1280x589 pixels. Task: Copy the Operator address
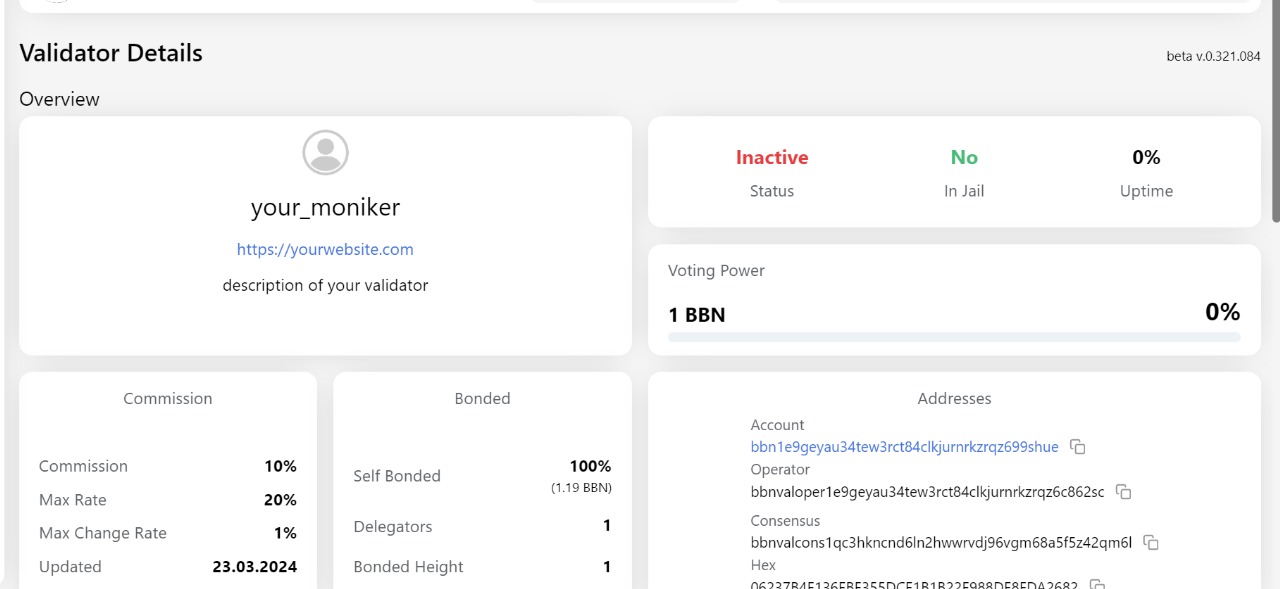(x=1123, y=492)
